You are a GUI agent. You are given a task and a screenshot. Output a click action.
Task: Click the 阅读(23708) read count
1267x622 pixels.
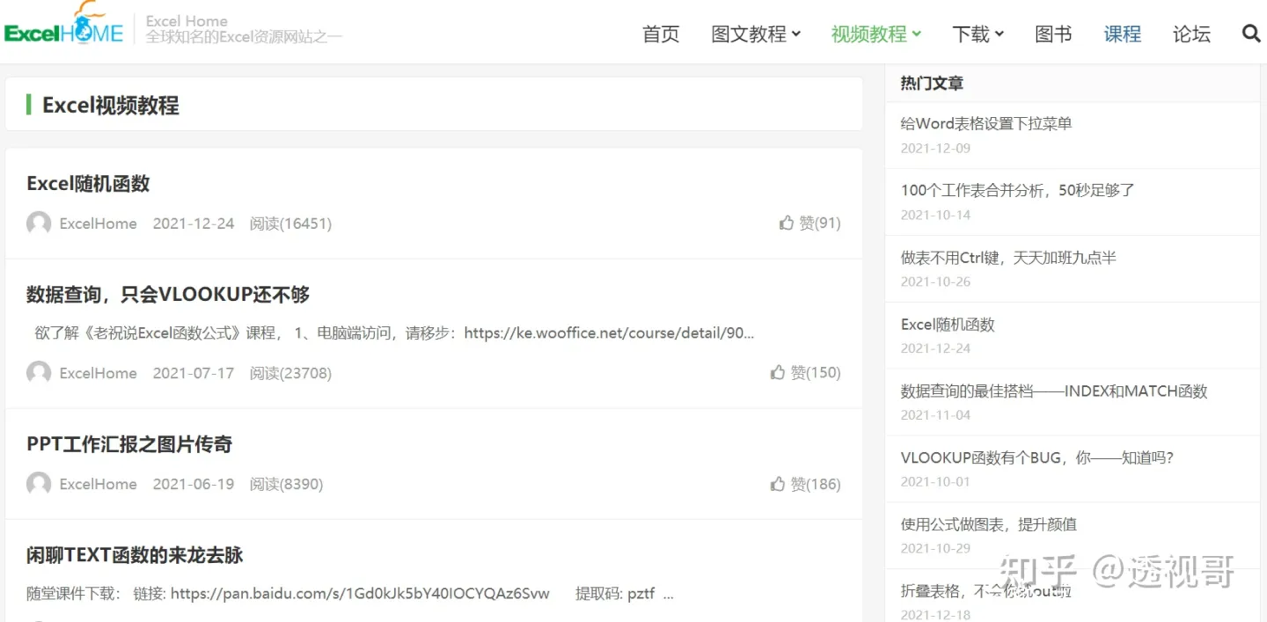(291, 373)
